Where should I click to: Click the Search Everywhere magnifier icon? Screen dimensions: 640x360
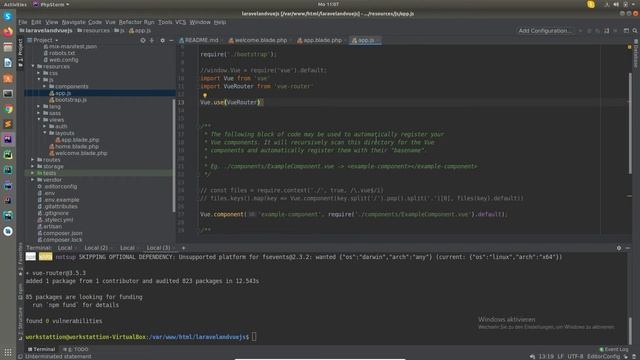pyautogui.click(x=635, y=31)
